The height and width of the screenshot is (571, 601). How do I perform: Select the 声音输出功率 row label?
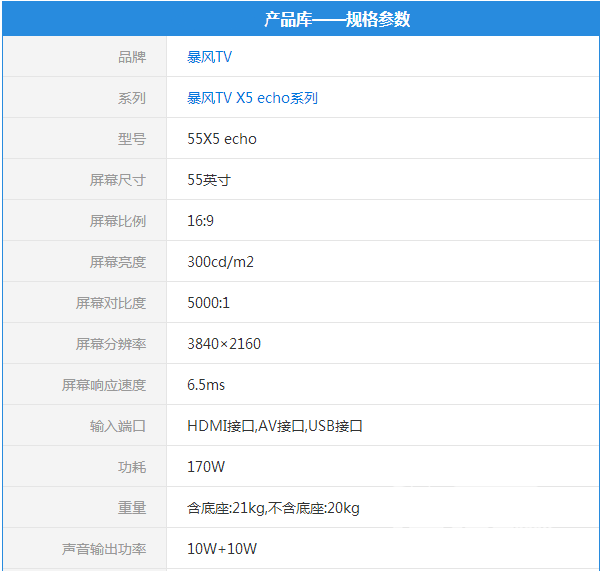pos(104,549)
